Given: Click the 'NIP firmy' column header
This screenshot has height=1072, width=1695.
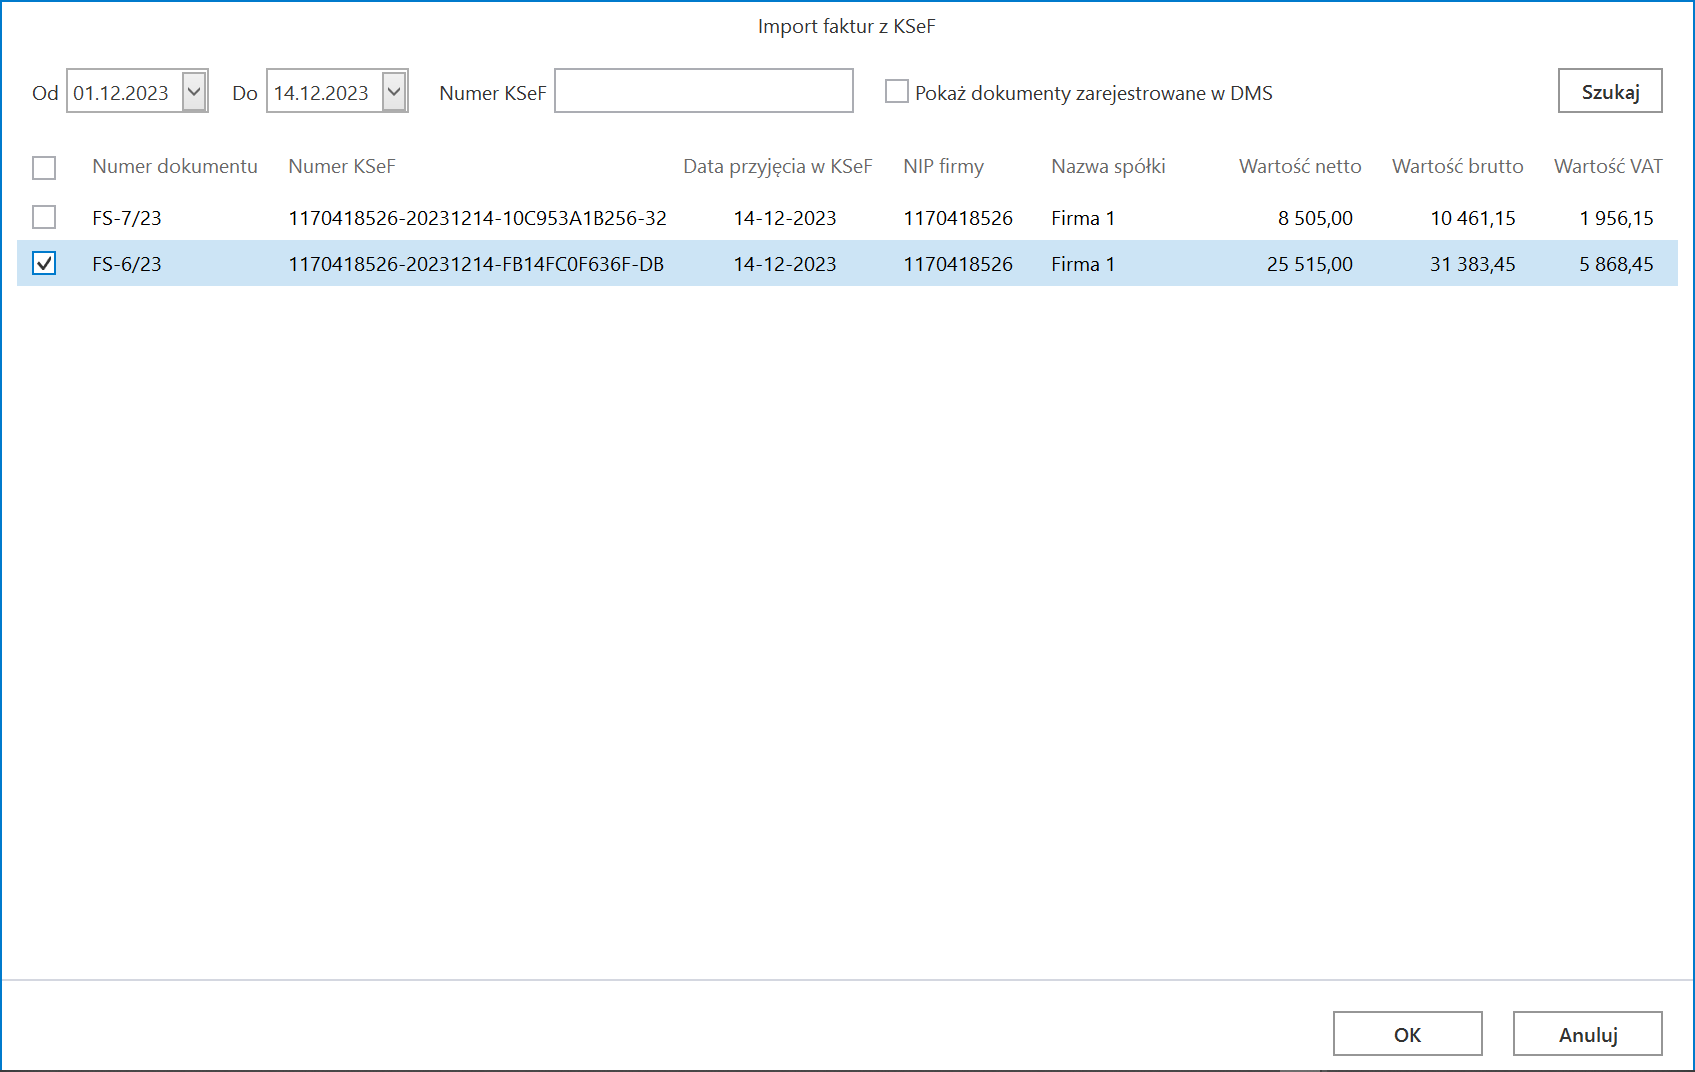Looking at the screenshot, I should 943,166.
